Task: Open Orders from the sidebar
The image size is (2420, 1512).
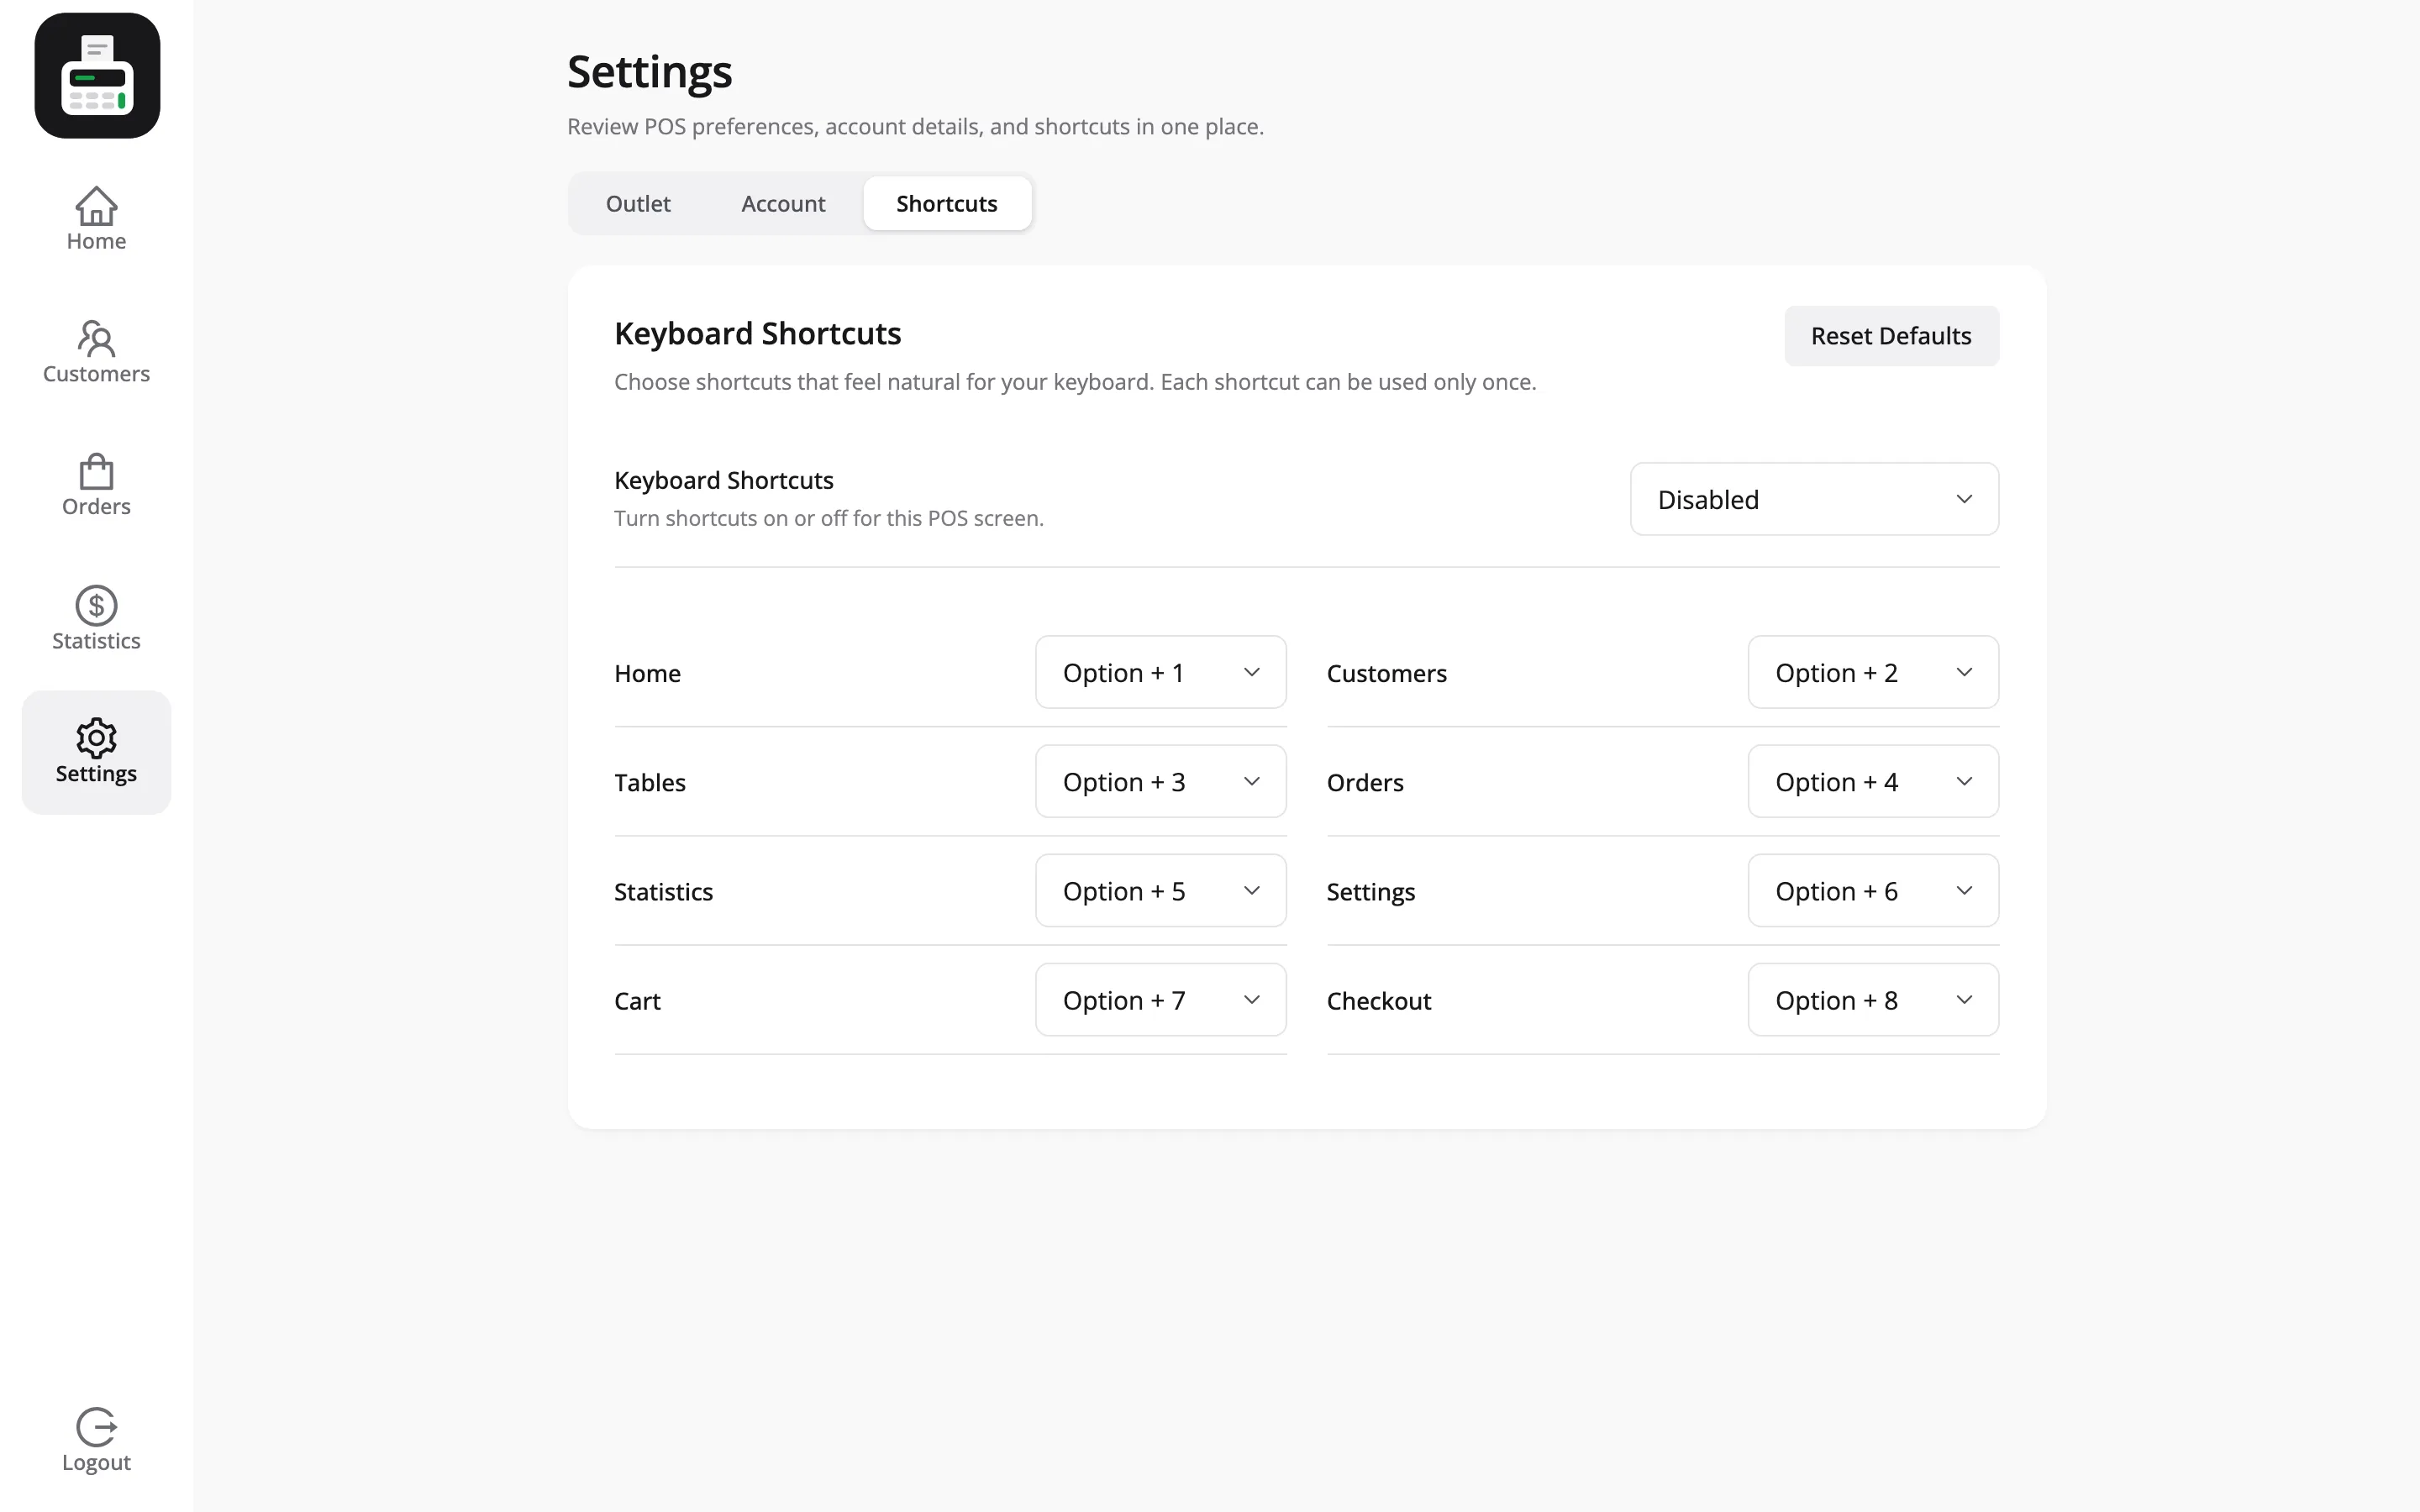Action: pos(96,485)
